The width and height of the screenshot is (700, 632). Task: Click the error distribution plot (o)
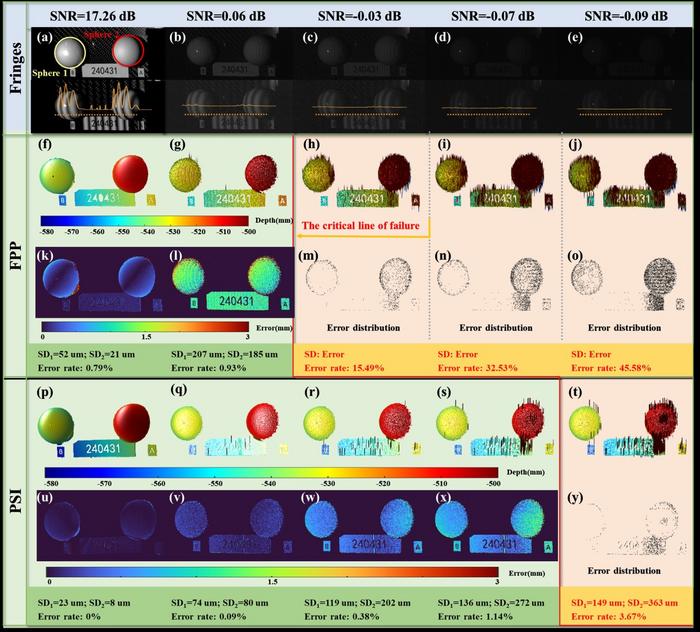(x=628, y=285)
